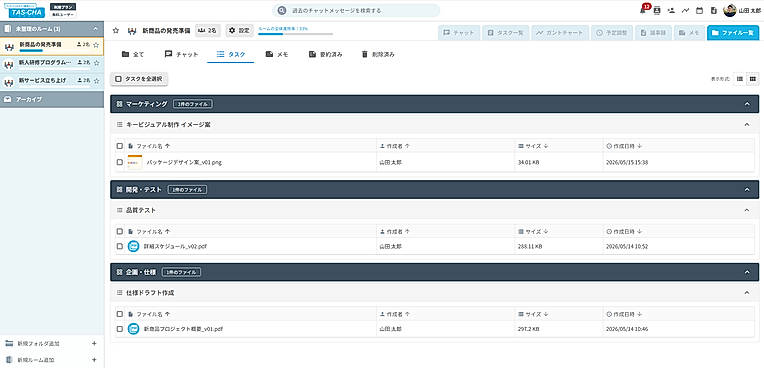Open the notifications bell with red badge
Image resolution: width=764 pixels, height=368 pixels.
(643, 10)
